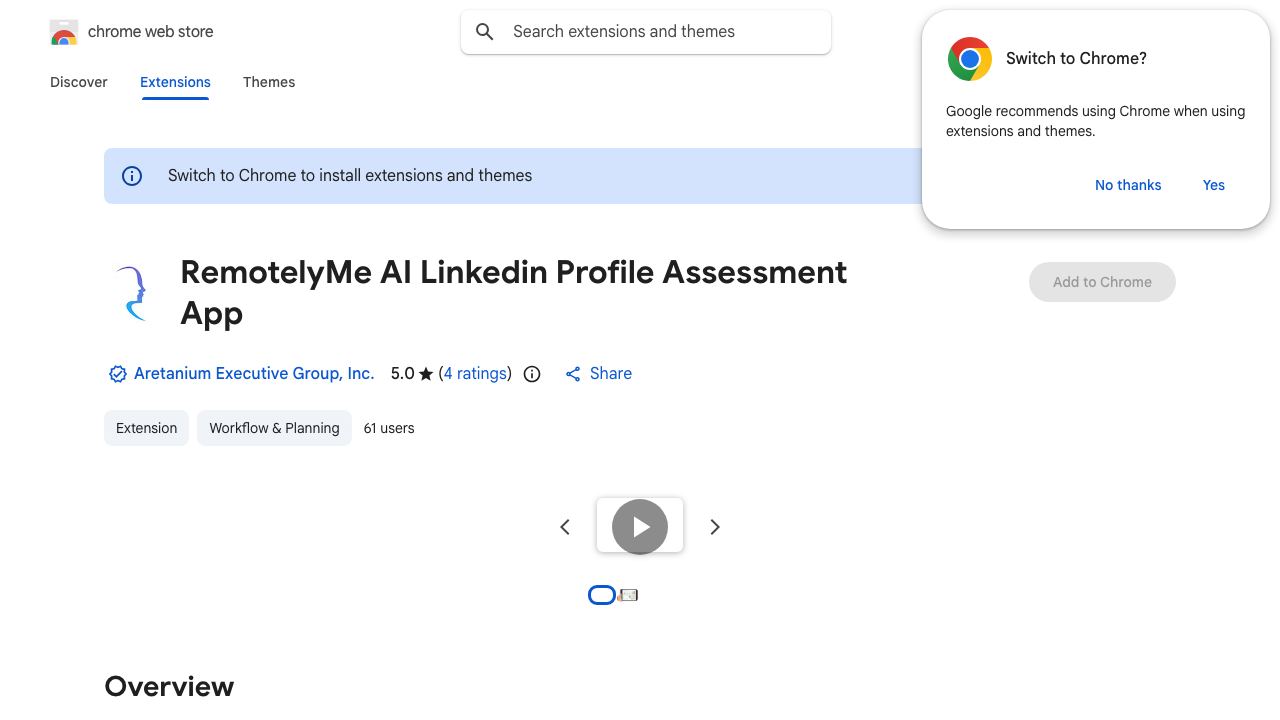Viewport: 1280px width, 720px height.
Task: Open the Chrome Web Store home logo
Action: 64,32
